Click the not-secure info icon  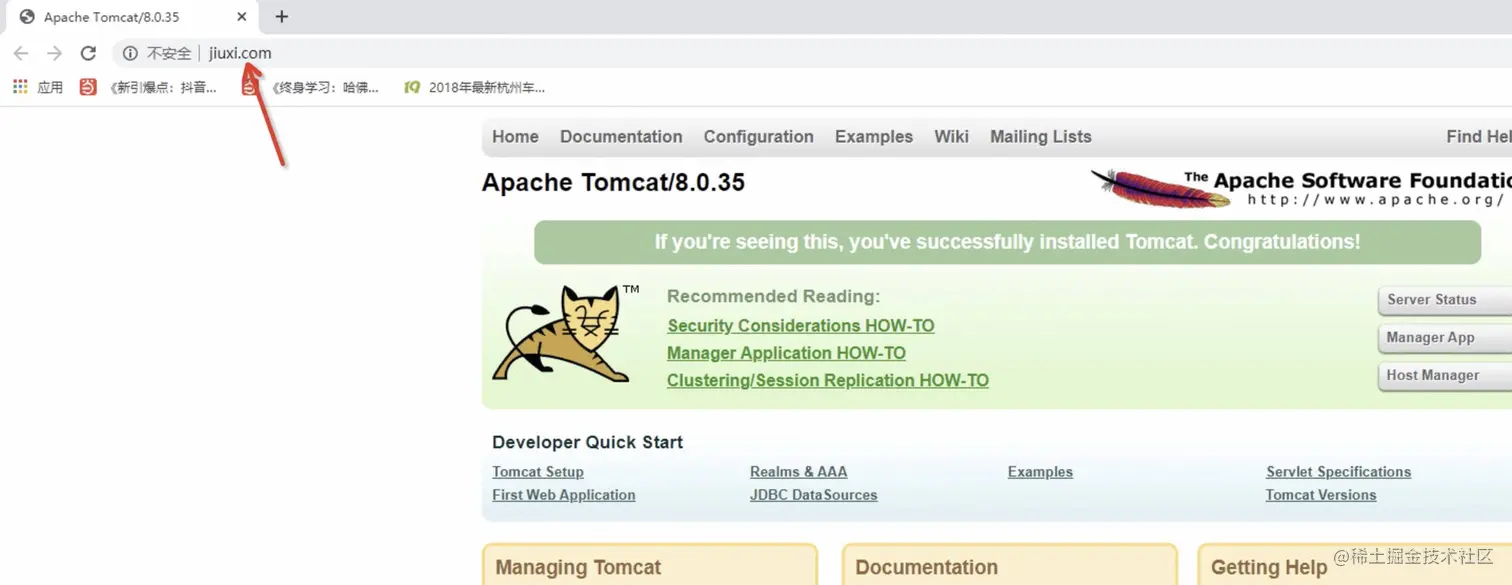130,53
